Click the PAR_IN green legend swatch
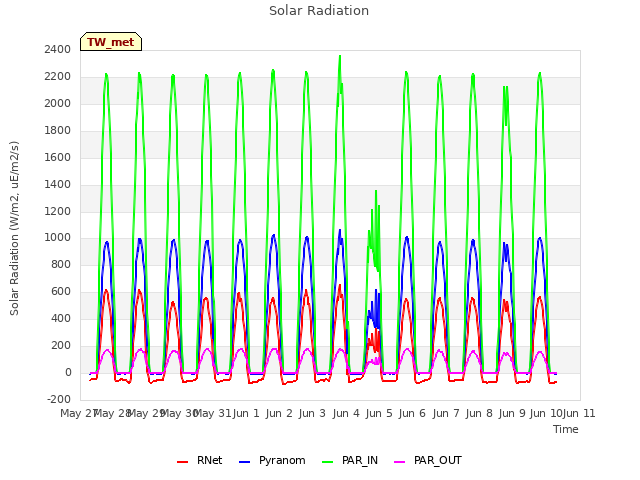640x480 pixels. [328, 462]
